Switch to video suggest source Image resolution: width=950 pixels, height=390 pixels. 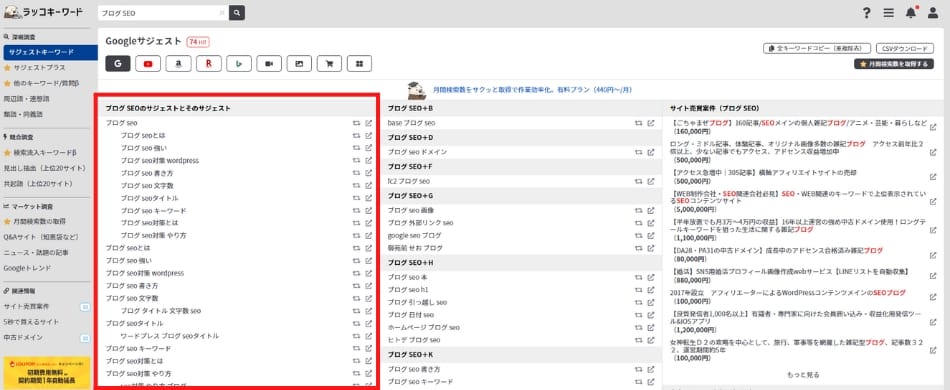pyautogui.click(x=269, y=64)
